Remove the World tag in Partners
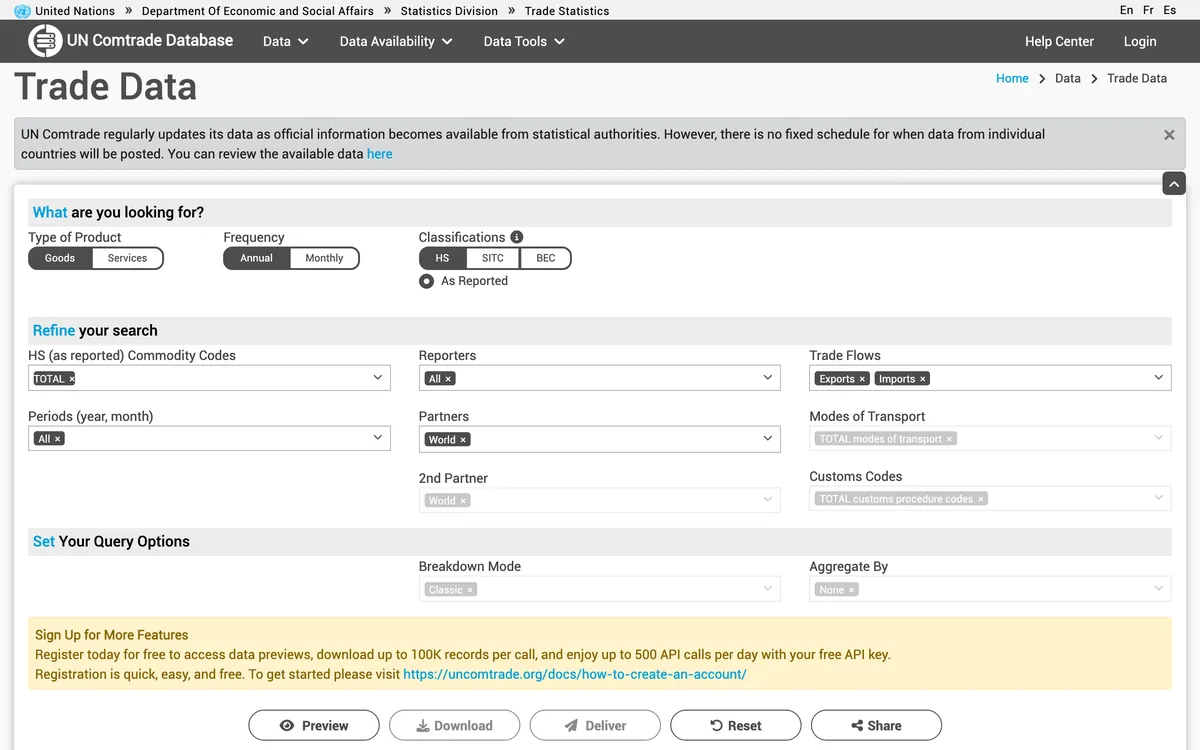 click(x=463, y=440)
